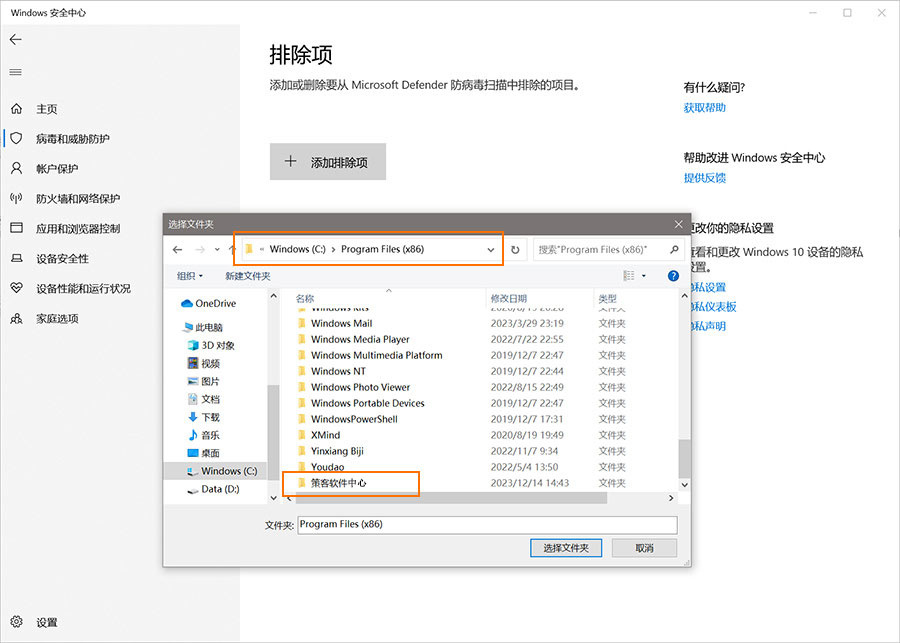
Task: Click file list vertical scrollbar thumb
Action: [684, 459]
